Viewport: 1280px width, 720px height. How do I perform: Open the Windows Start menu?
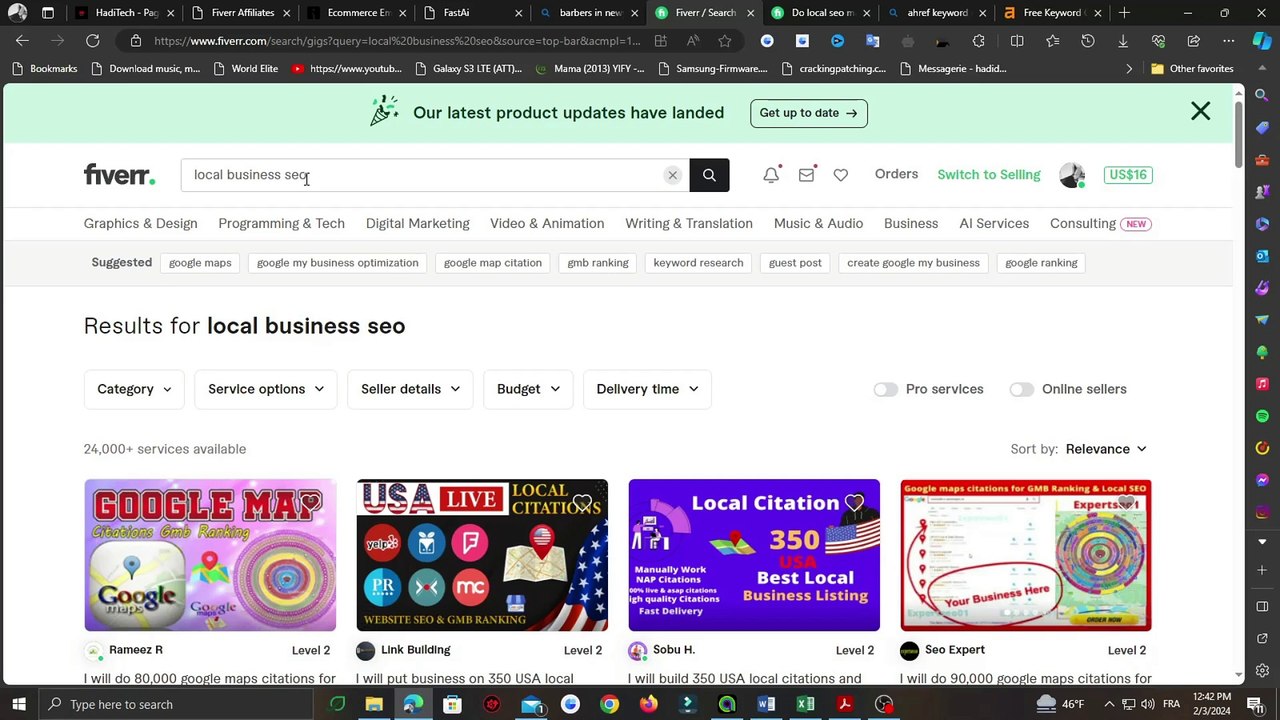pyautogui.click(x=18, y=704)
